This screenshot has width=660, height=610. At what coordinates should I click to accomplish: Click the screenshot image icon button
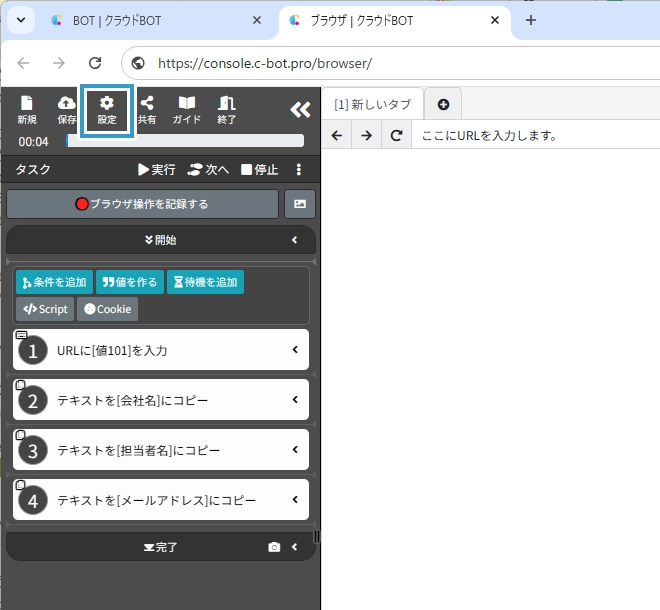coord(300,204)
